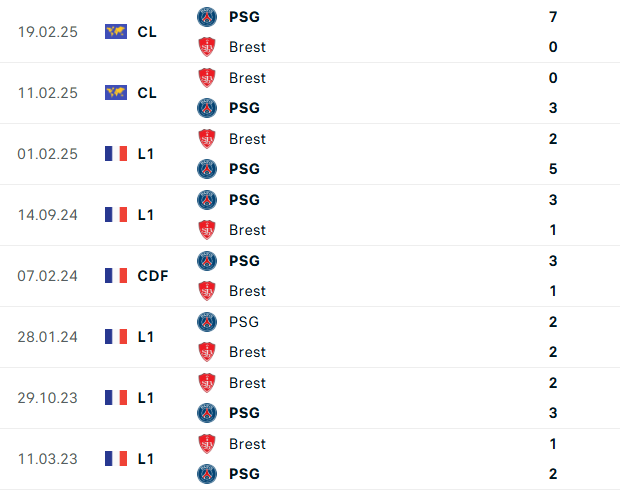This screenshot has height=490, width=620.
Task: Open Brest team name in 14.09.24 match
Action: tap(247, 229)
